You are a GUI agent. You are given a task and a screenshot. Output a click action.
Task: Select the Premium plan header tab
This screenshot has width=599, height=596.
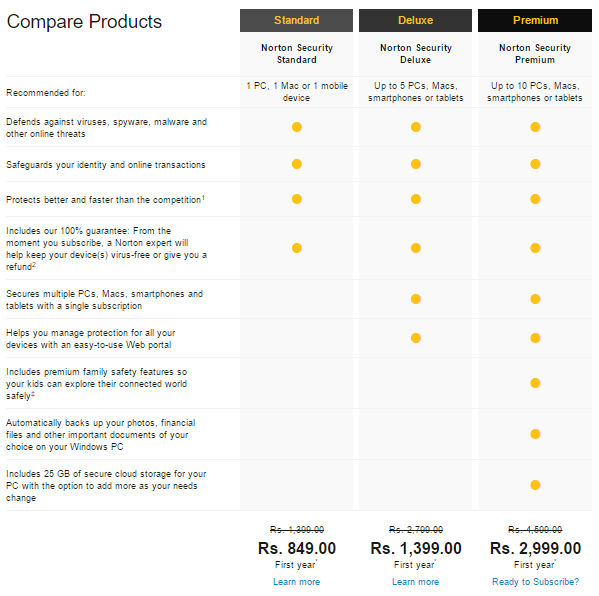(535, 20)
